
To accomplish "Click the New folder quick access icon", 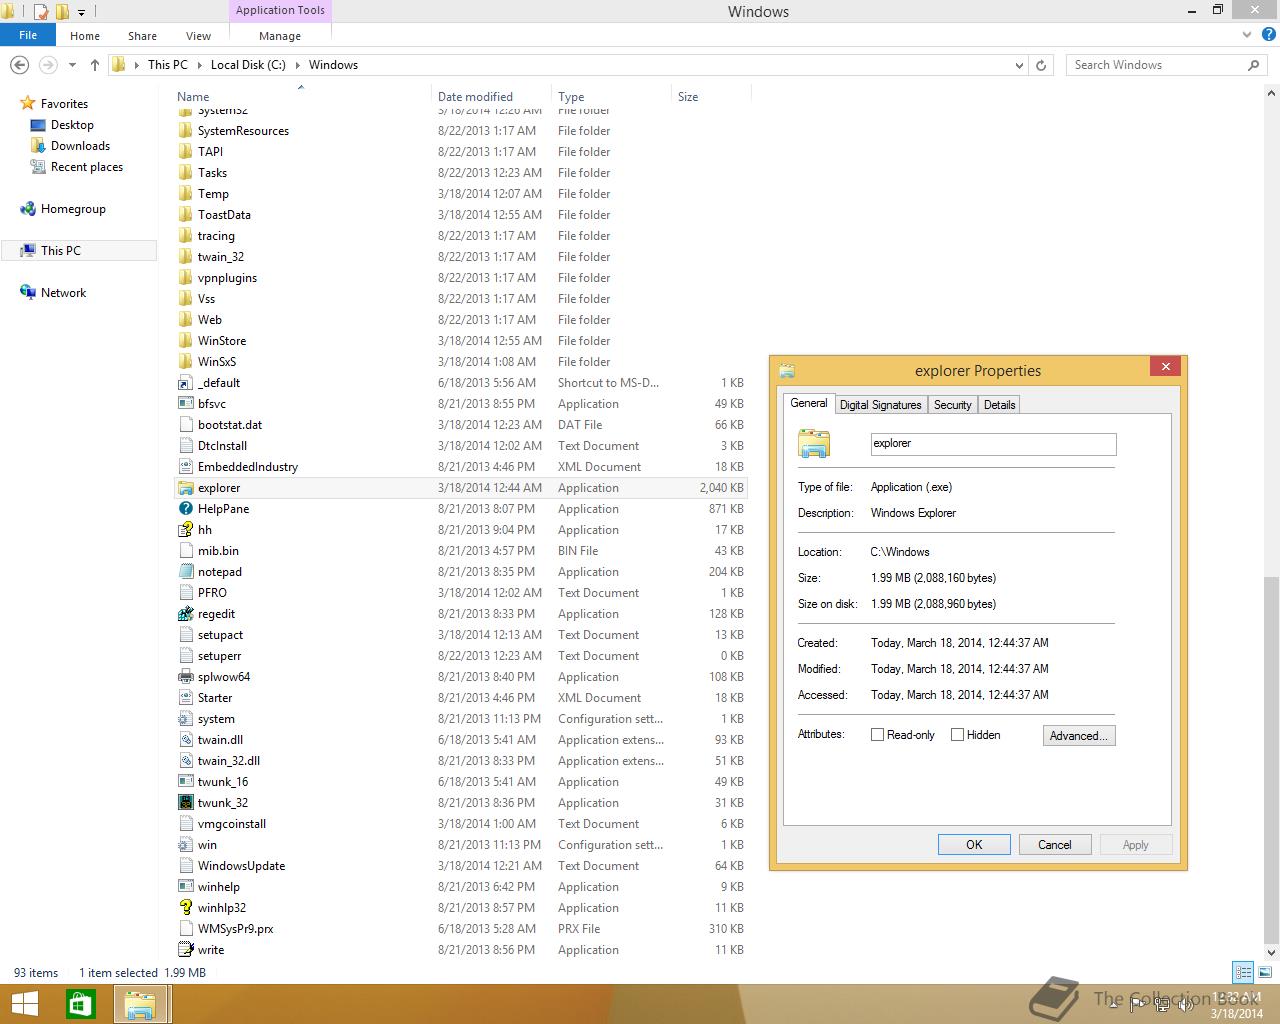I will 63,12.
